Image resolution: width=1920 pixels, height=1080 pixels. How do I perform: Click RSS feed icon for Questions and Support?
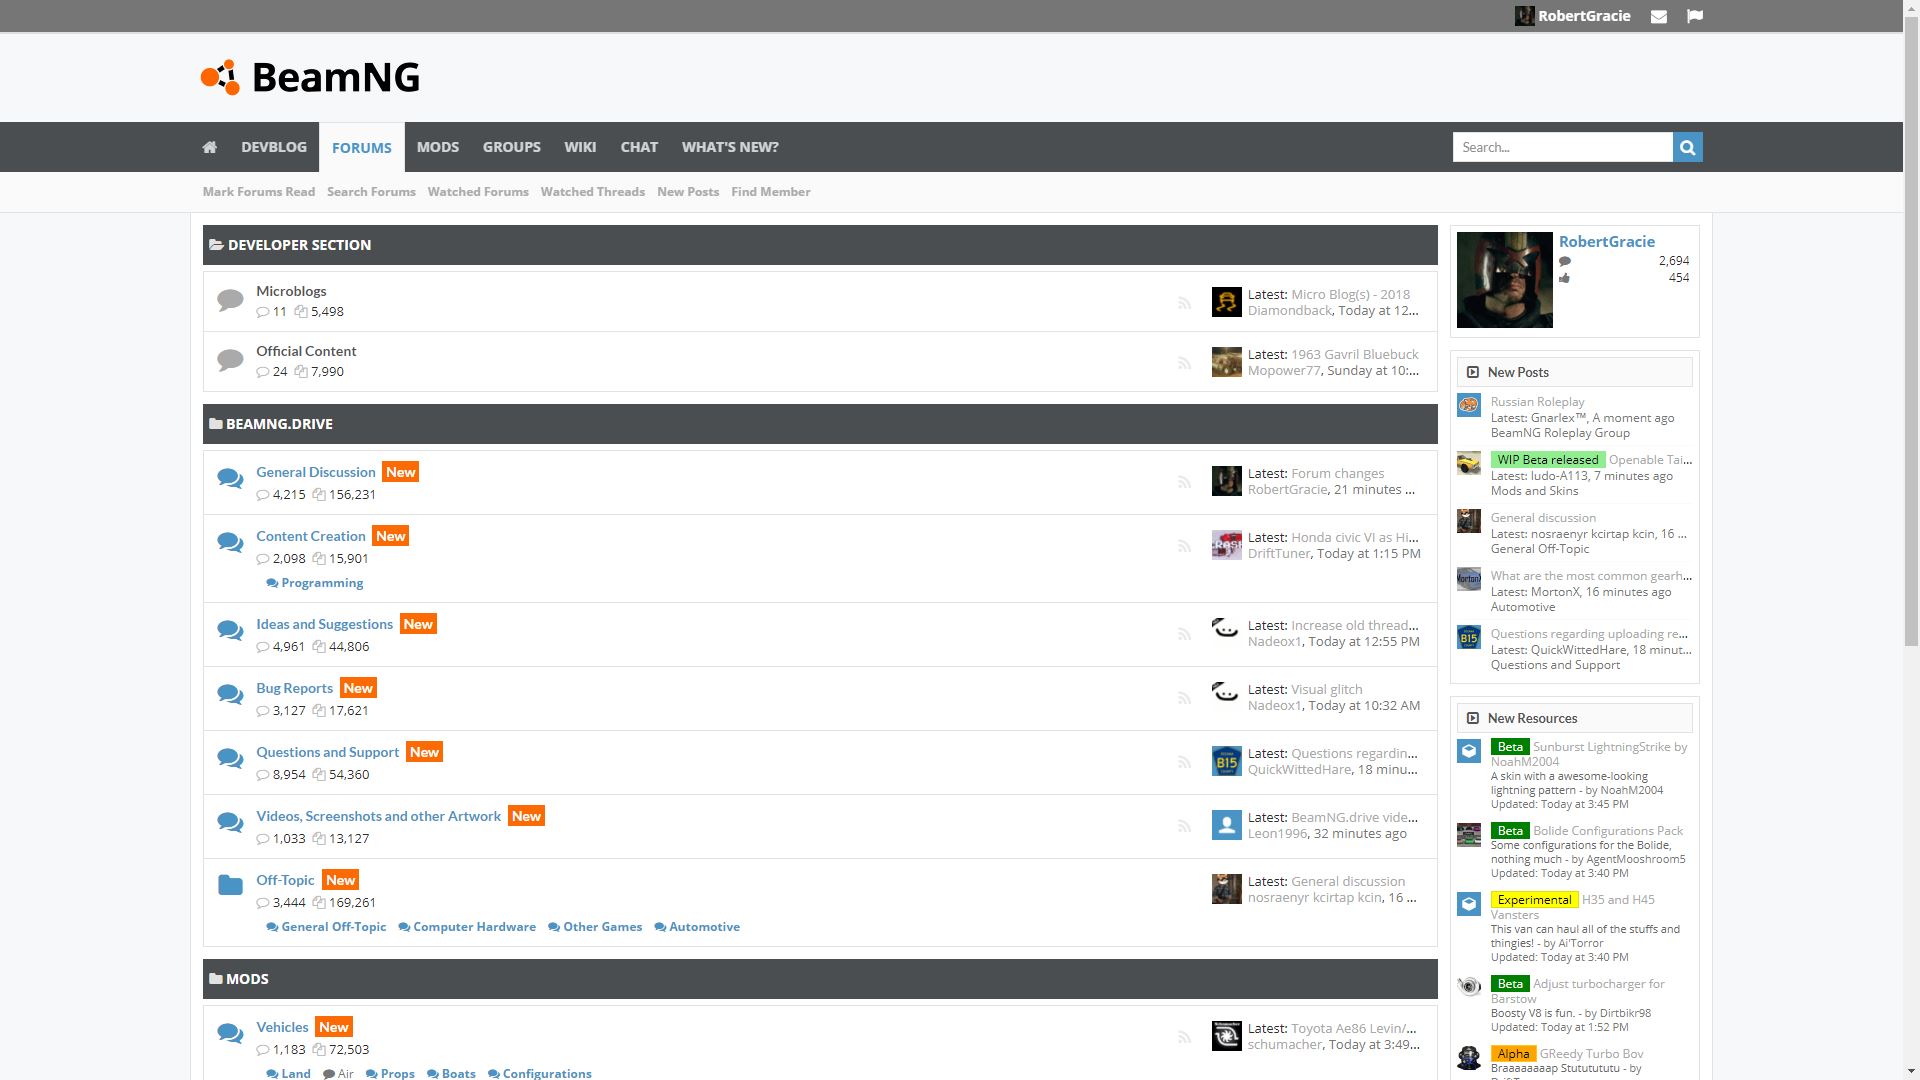point(1184,762)
